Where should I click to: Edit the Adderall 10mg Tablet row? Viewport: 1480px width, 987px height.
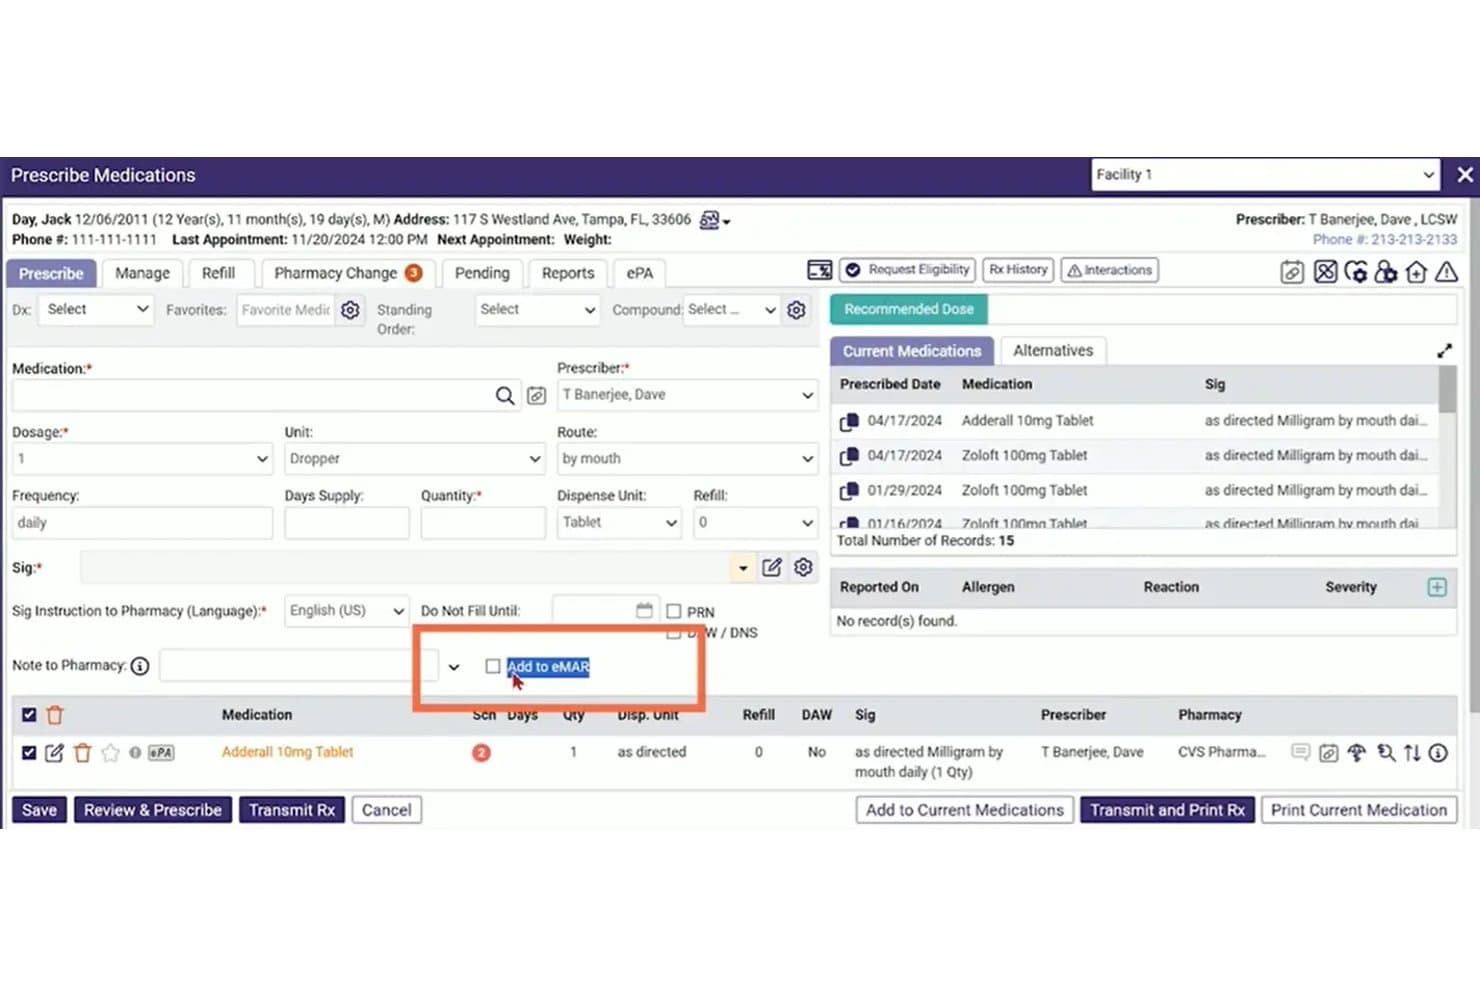(54, 753)
